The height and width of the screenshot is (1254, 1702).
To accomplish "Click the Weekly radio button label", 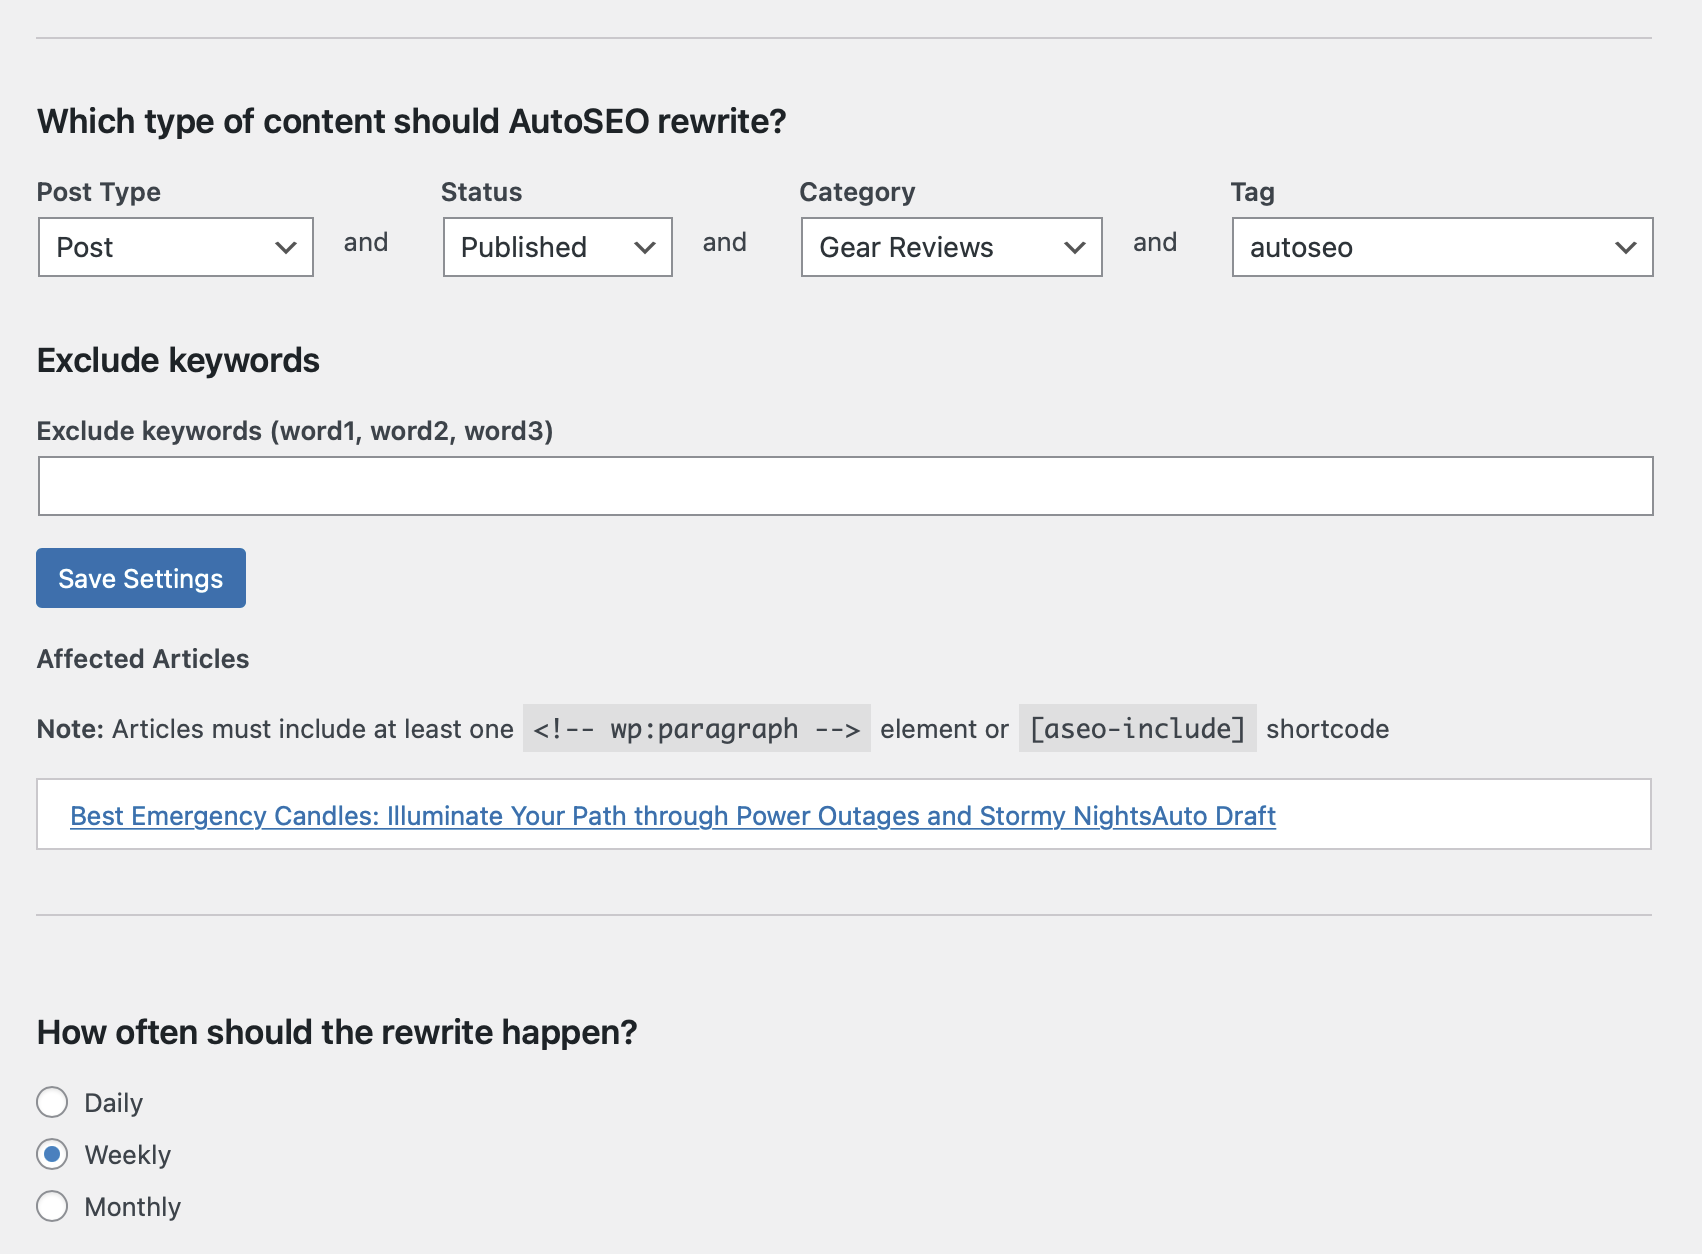I will [x=128, y=1154].
